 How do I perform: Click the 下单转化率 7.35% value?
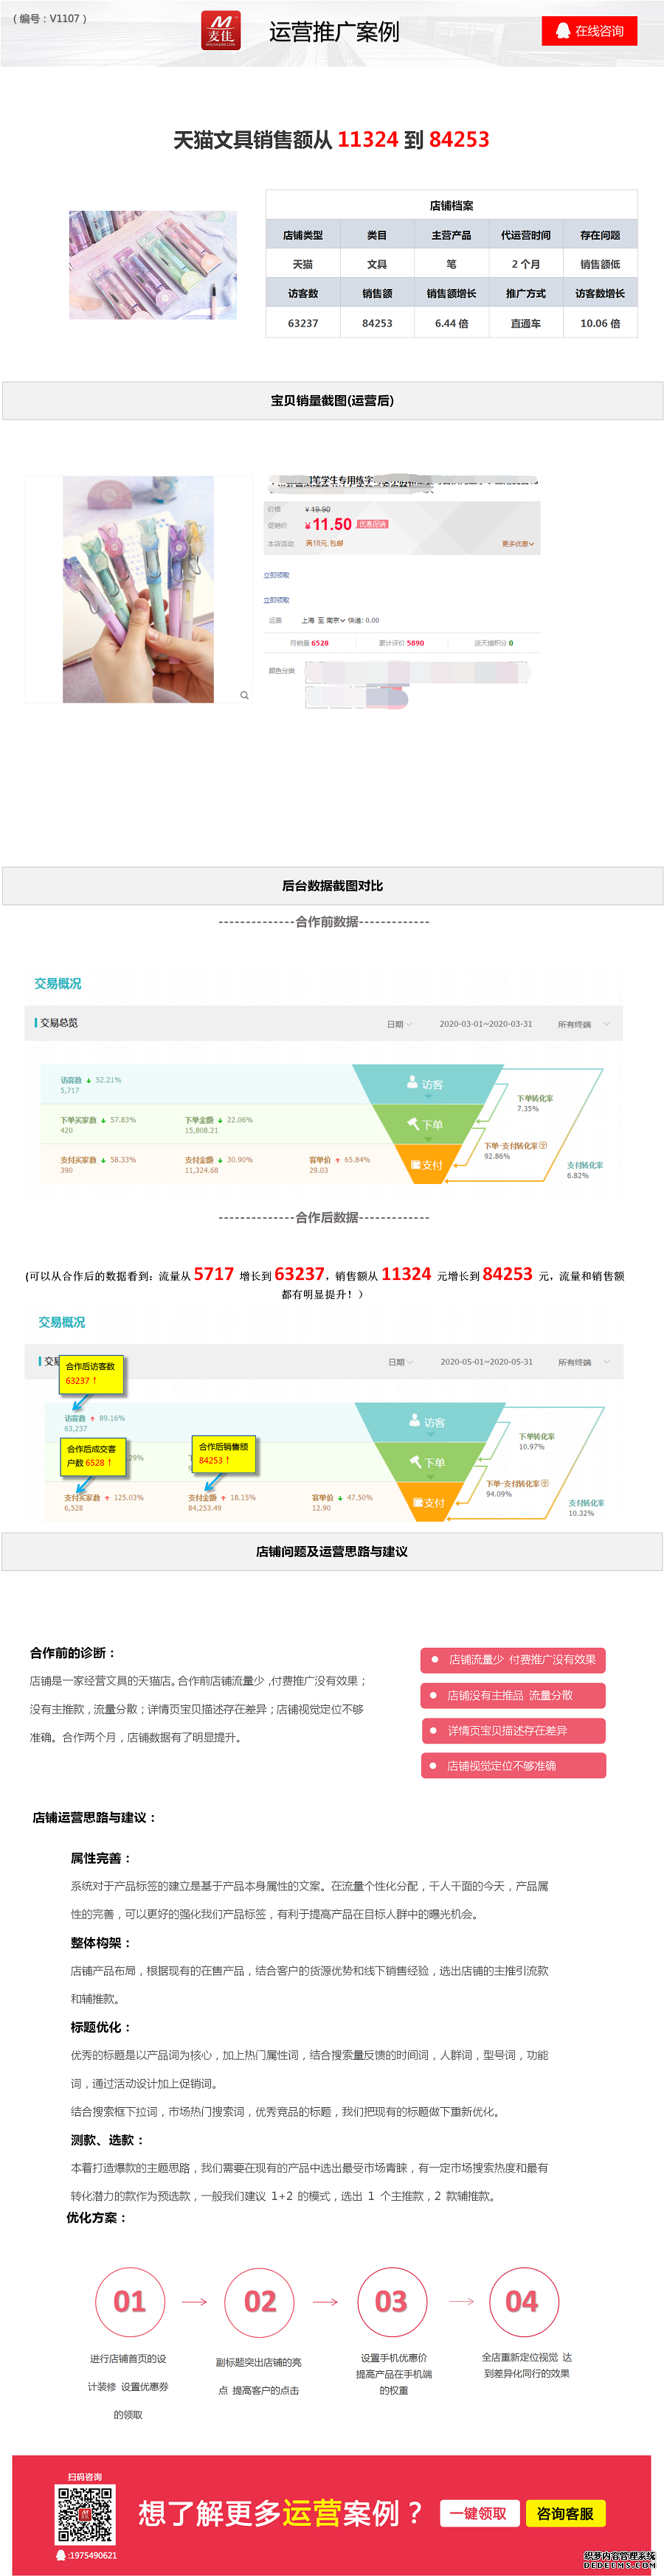[x=528, y=1108]
